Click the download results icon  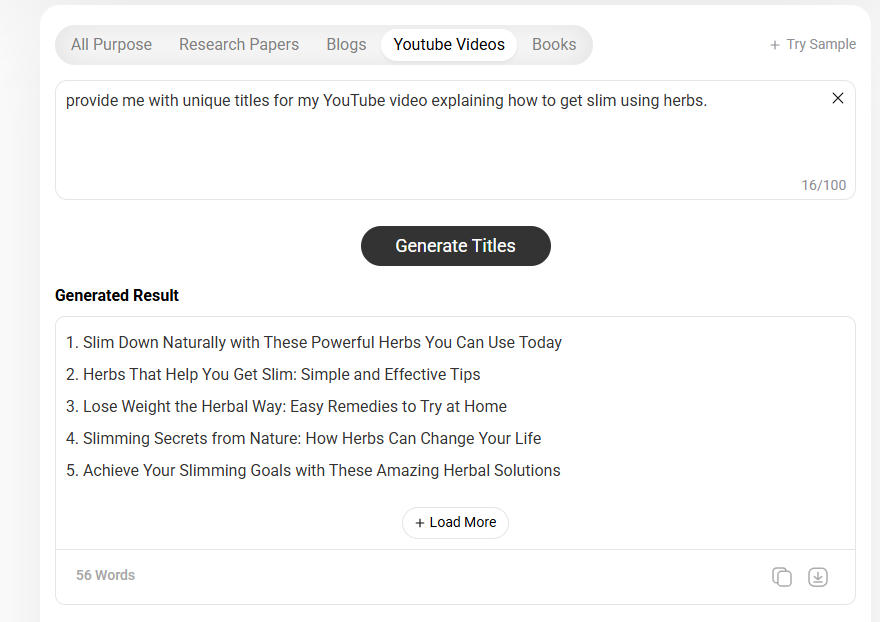coord(818,577)
